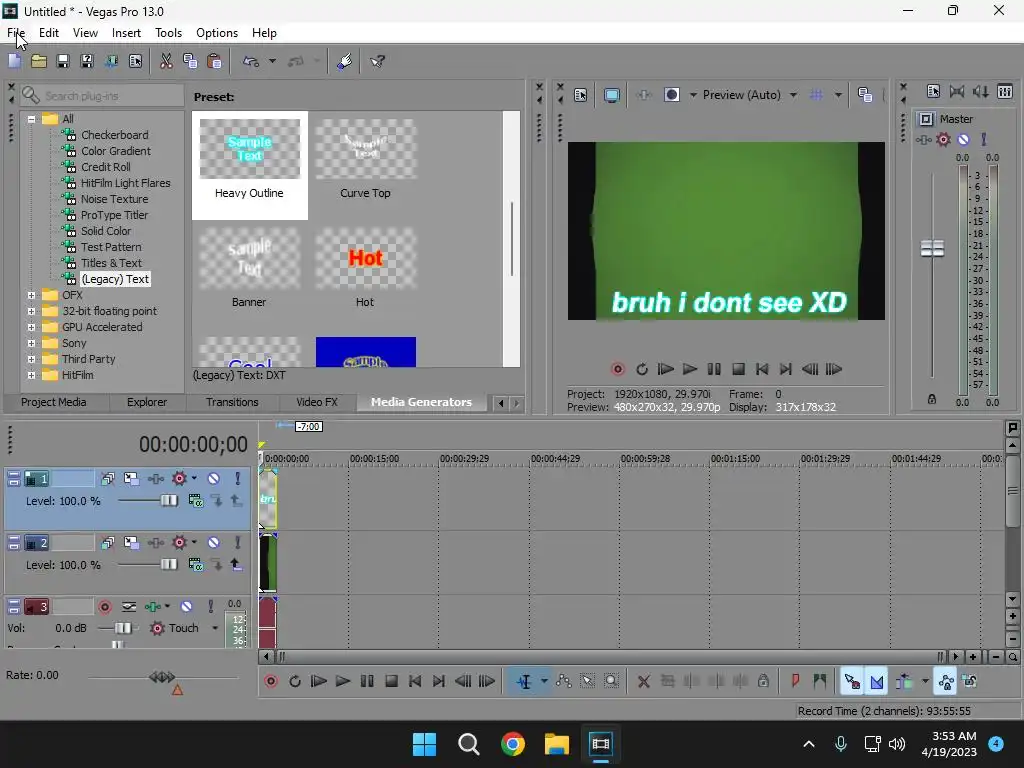Image resolution: width=1024 pixels, height=768 pixels.
Task: Expand the 32-bit floating point folder
Action: tap(31, 311)
